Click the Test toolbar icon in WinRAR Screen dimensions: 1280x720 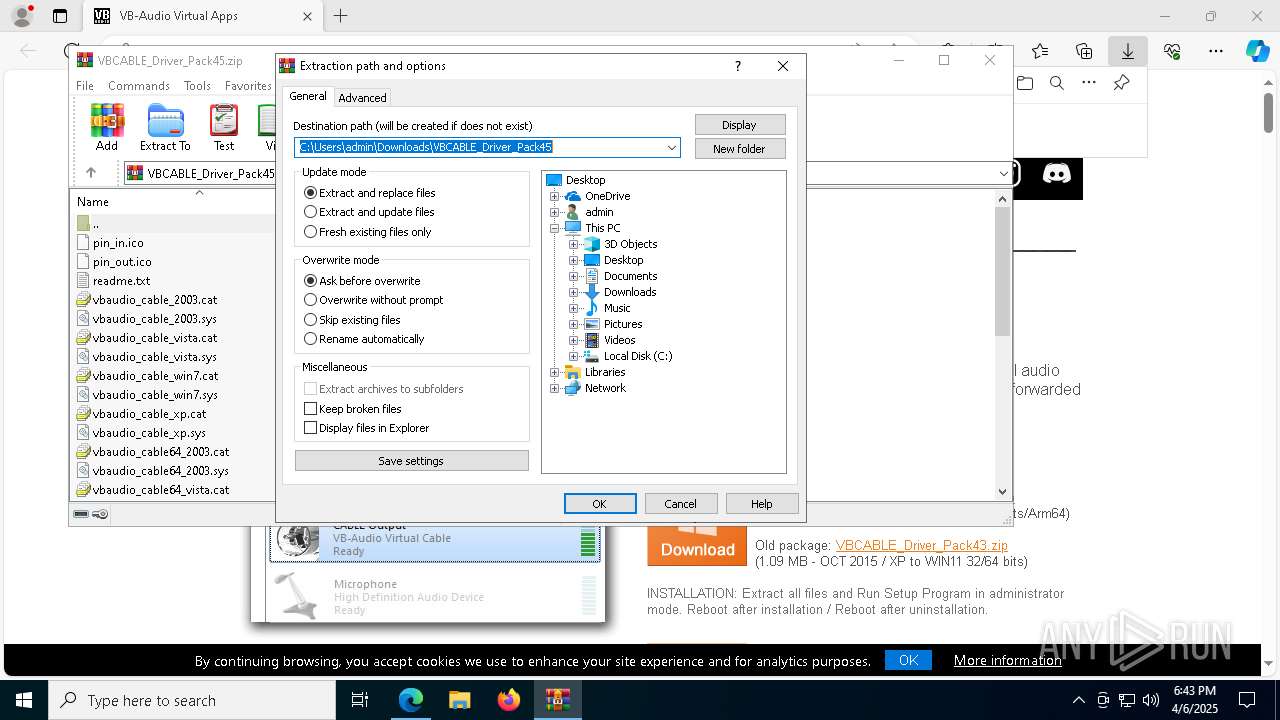point(224,127)
